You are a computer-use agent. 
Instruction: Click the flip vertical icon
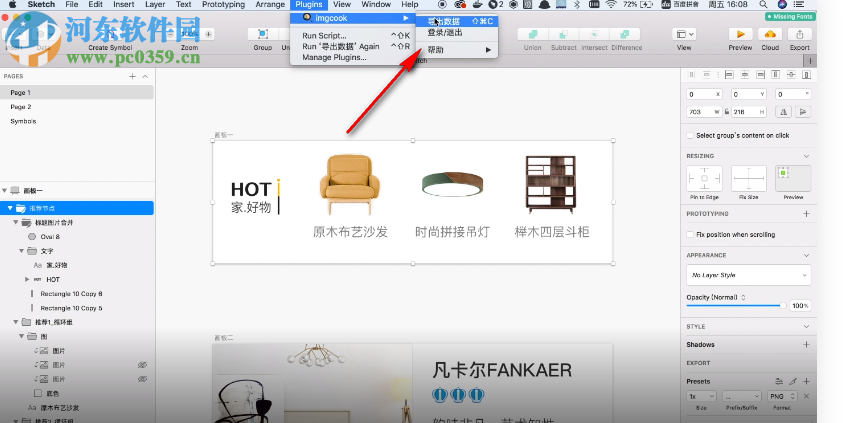point(803,112)
